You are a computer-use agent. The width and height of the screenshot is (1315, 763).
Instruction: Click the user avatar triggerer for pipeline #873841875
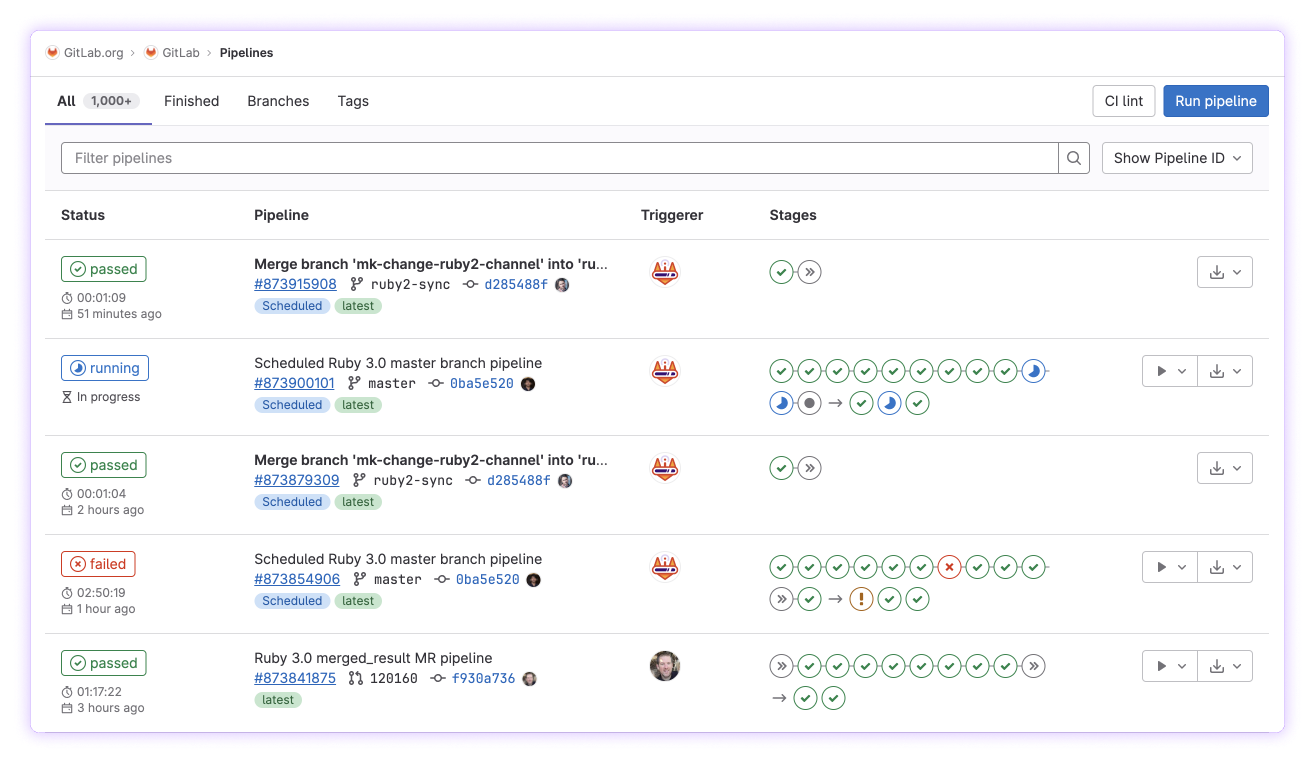666,665
